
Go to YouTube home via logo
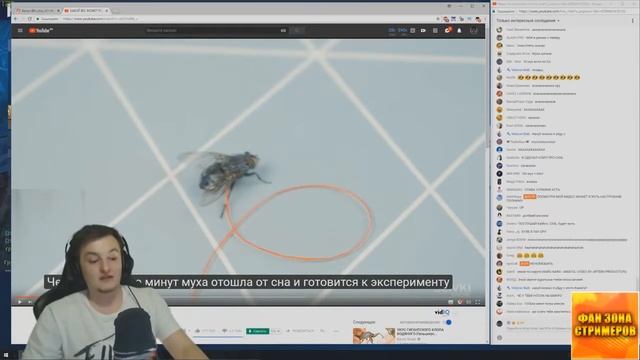pyautogui.click(x=41, y=31)
